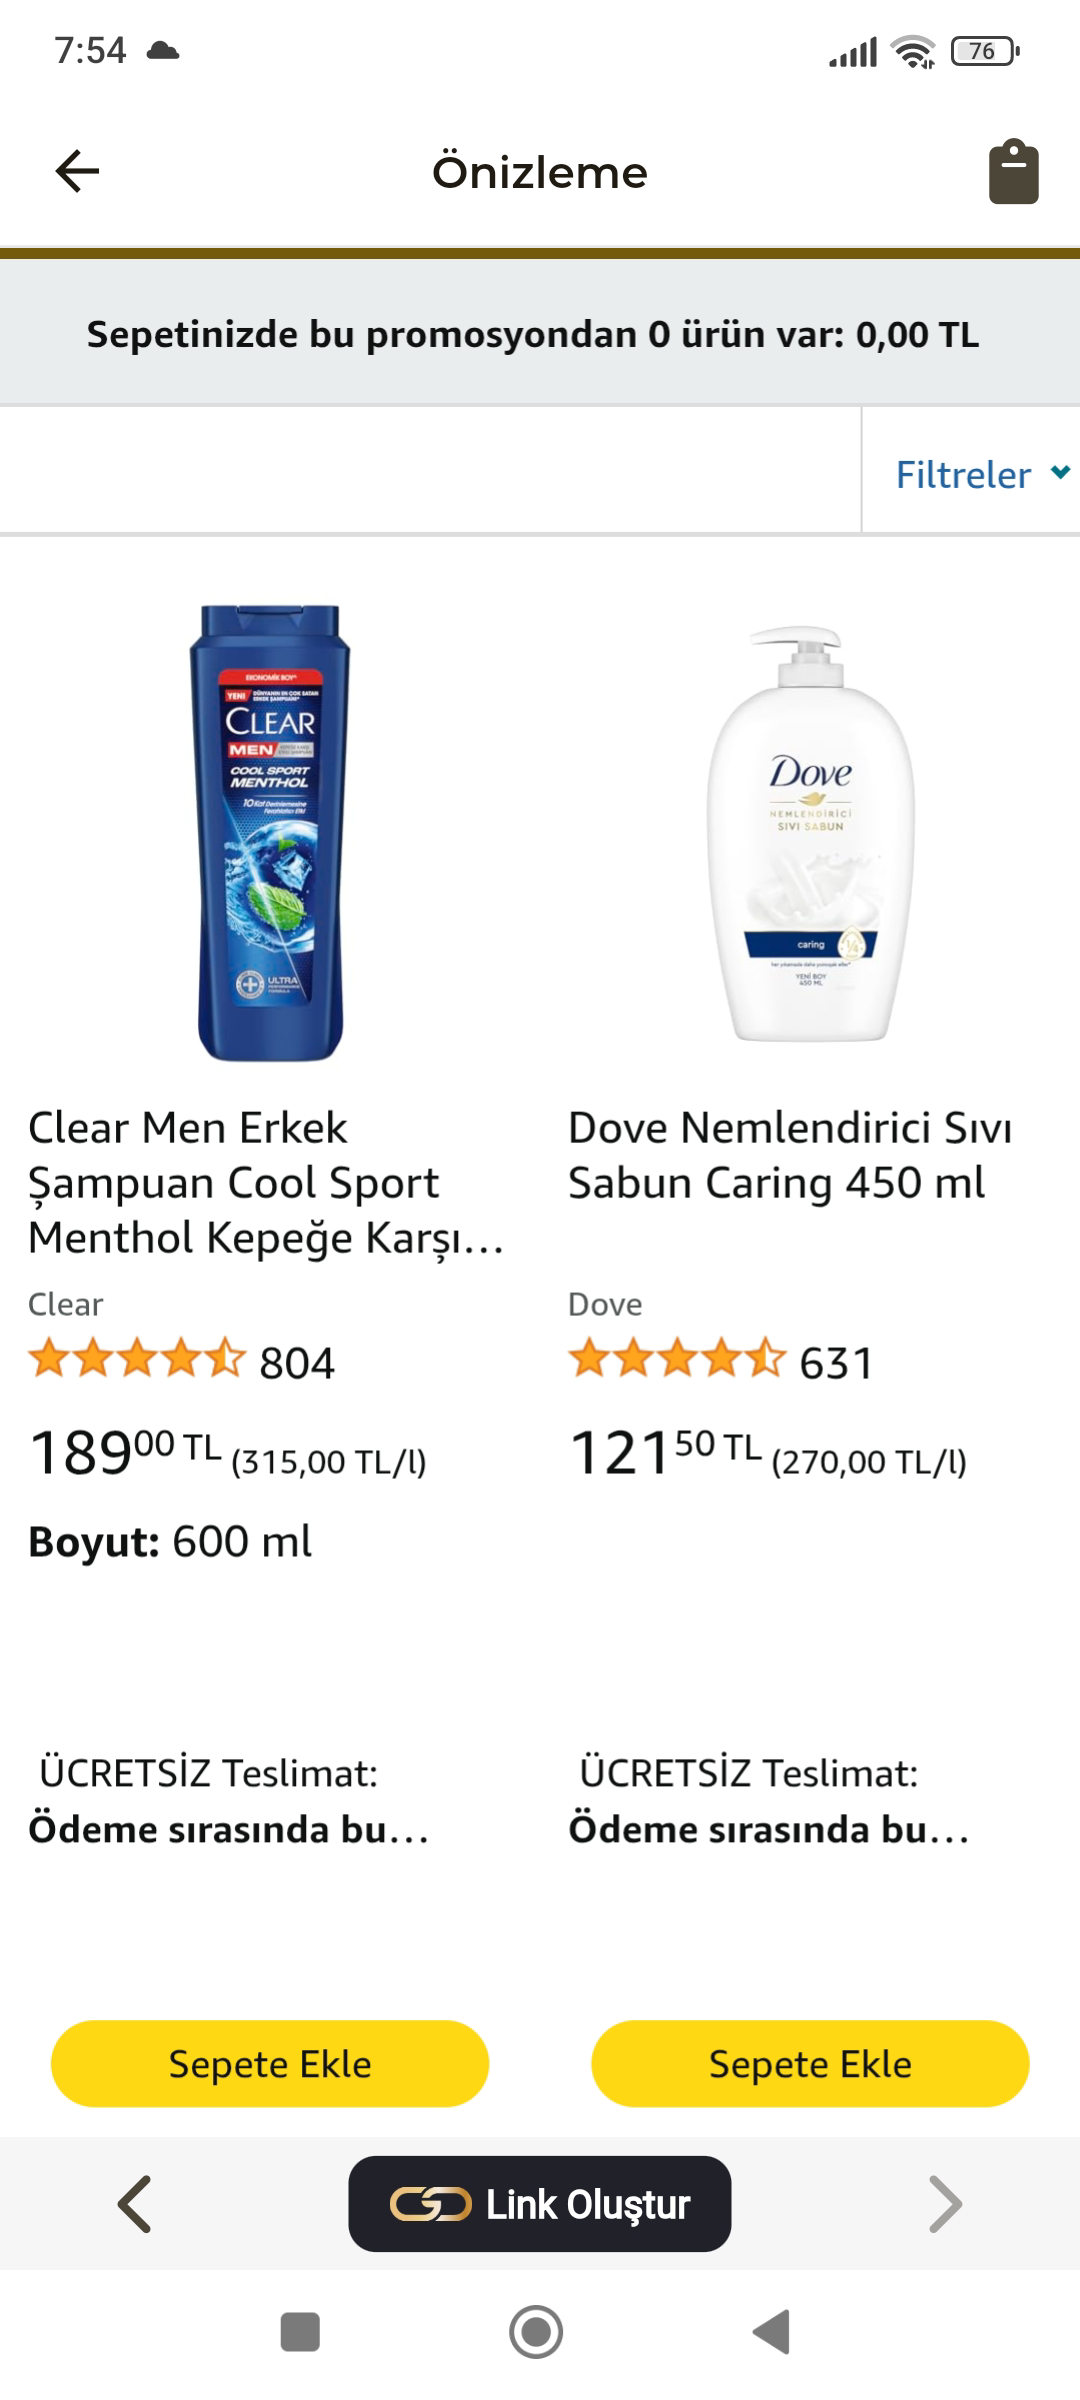Image resolution: width=1080 pixels, height=2400 pixels.
Task: Open Dove liquid soap product image
Action: click(810, 832)
